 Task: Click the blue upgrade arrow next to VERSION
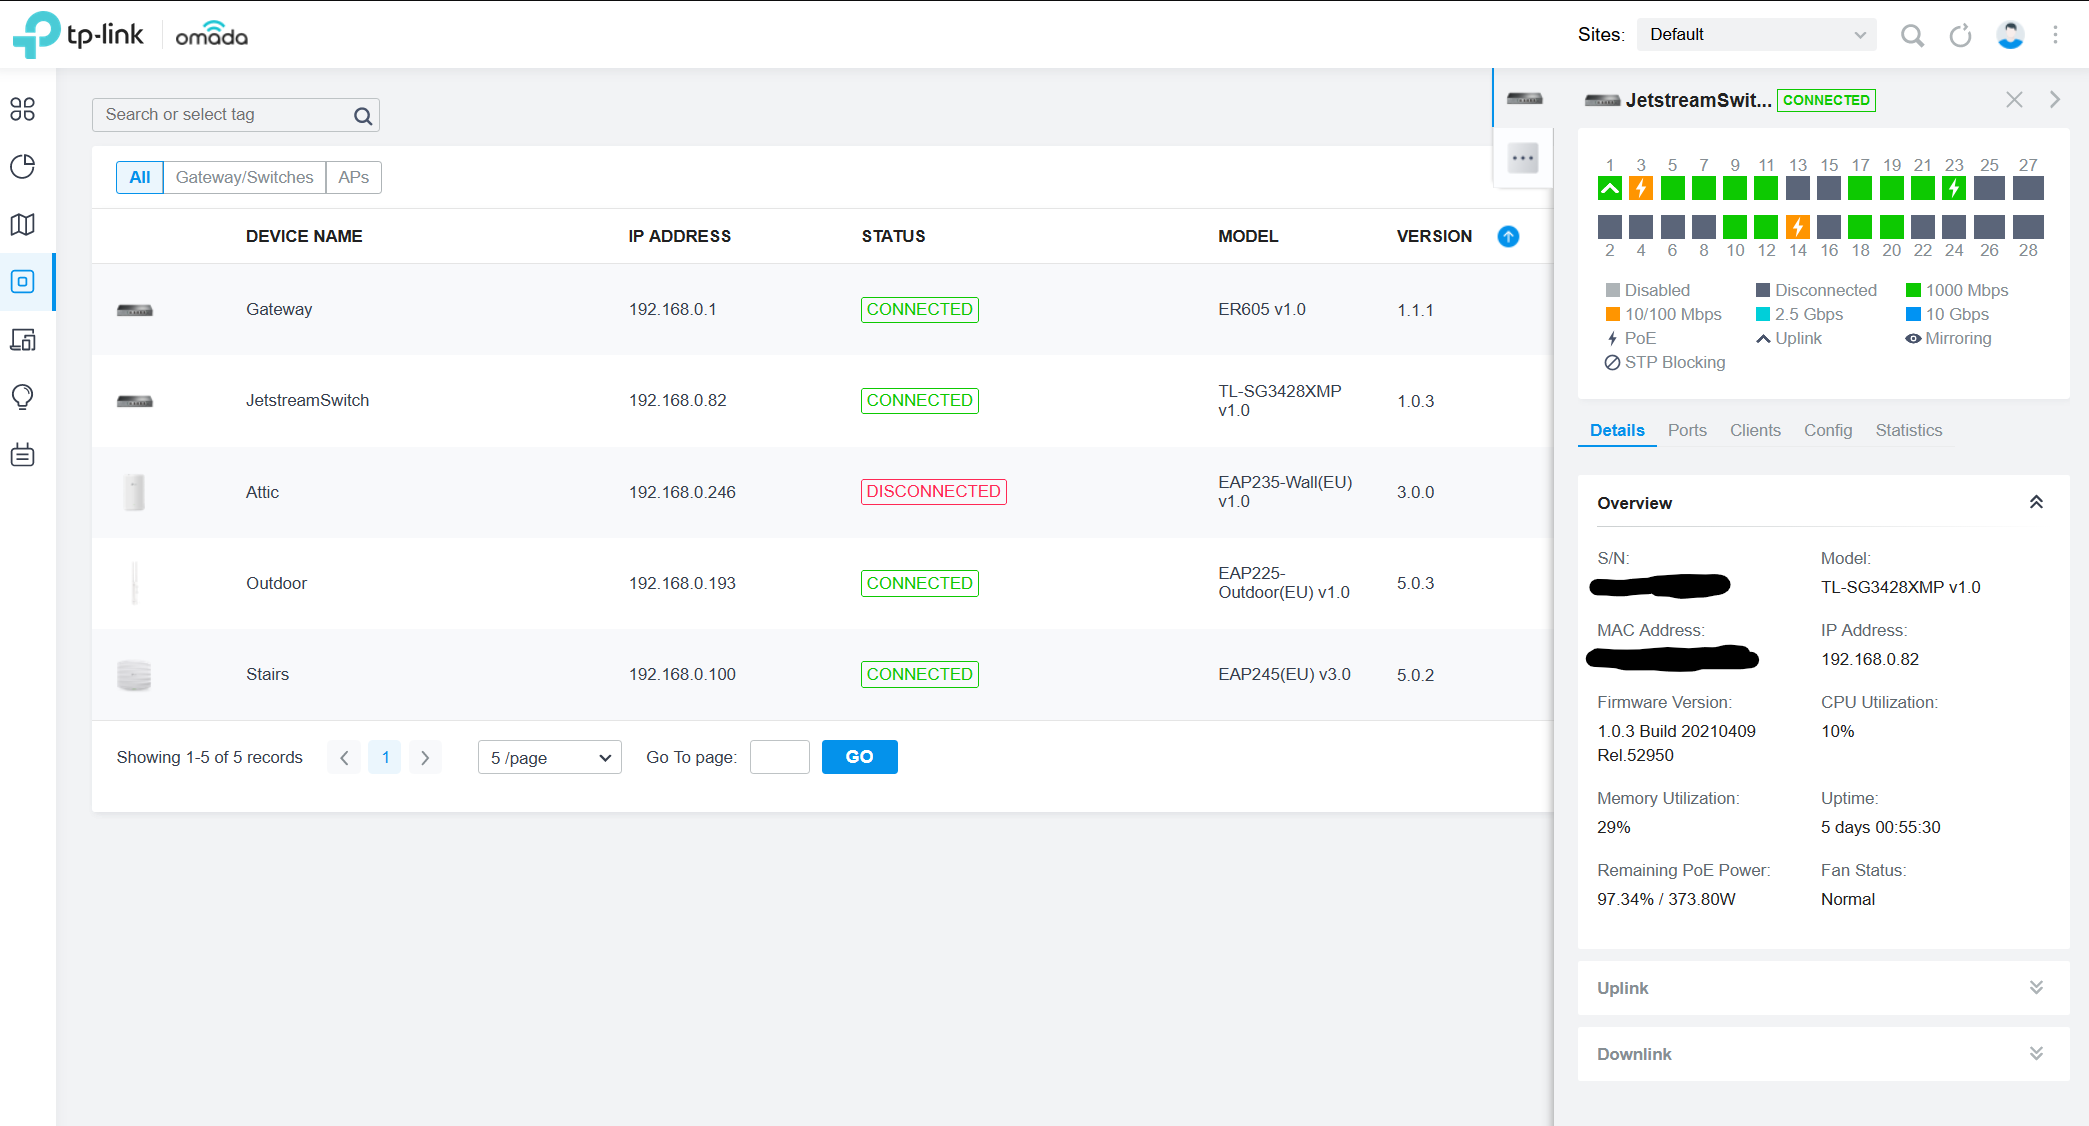click(1508, 237)
